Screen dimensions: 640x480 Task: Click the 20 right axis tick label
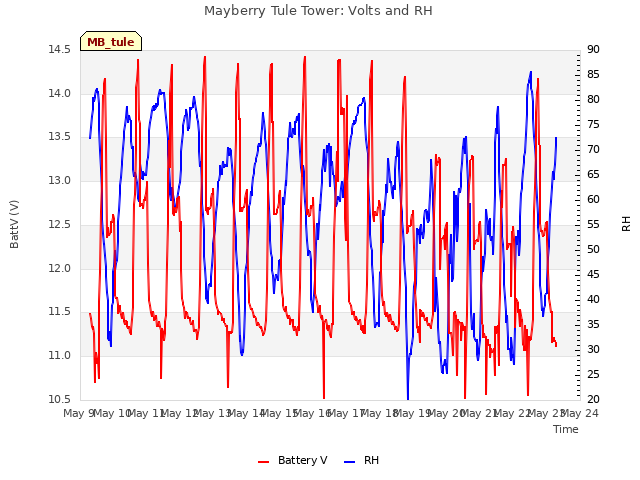[593, 399]
